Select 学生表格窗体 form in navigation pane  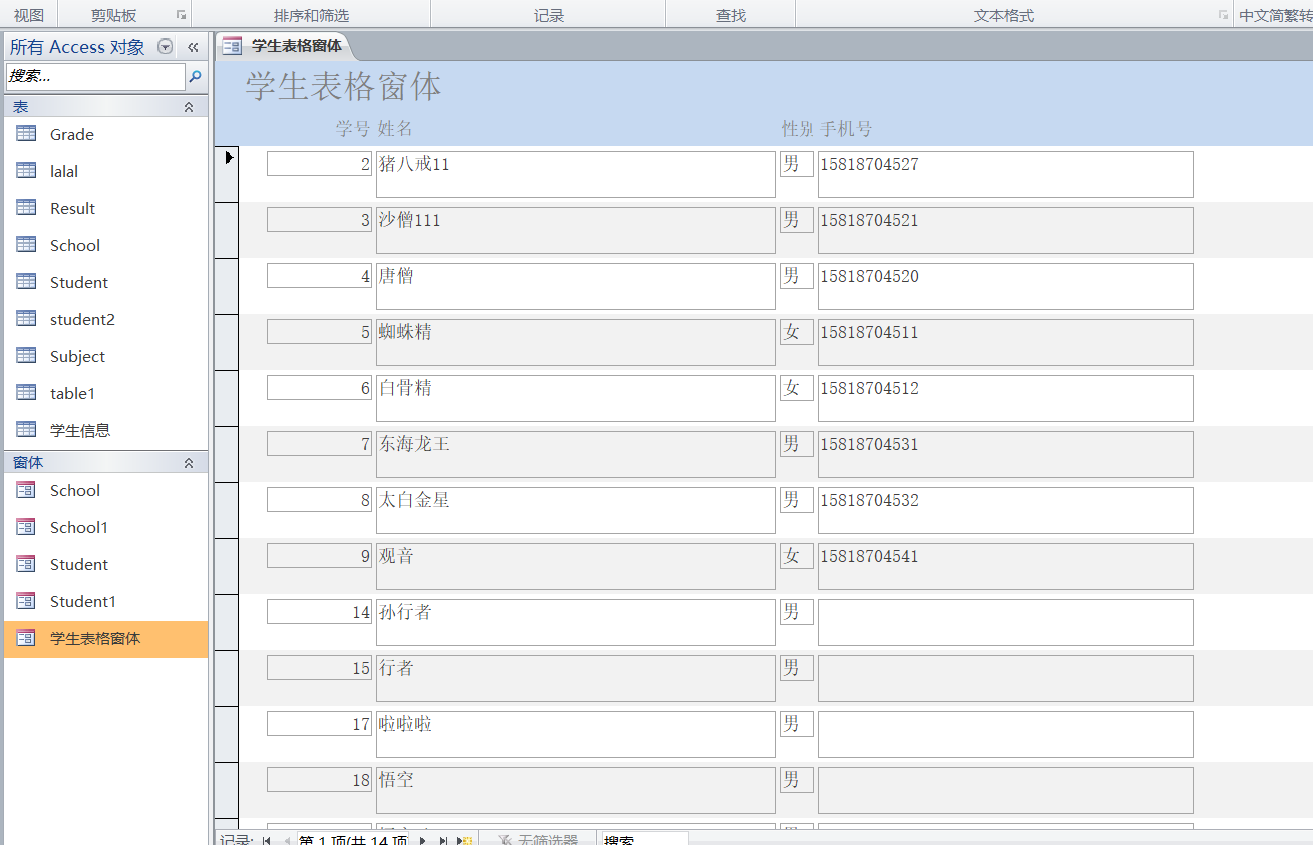95,638
